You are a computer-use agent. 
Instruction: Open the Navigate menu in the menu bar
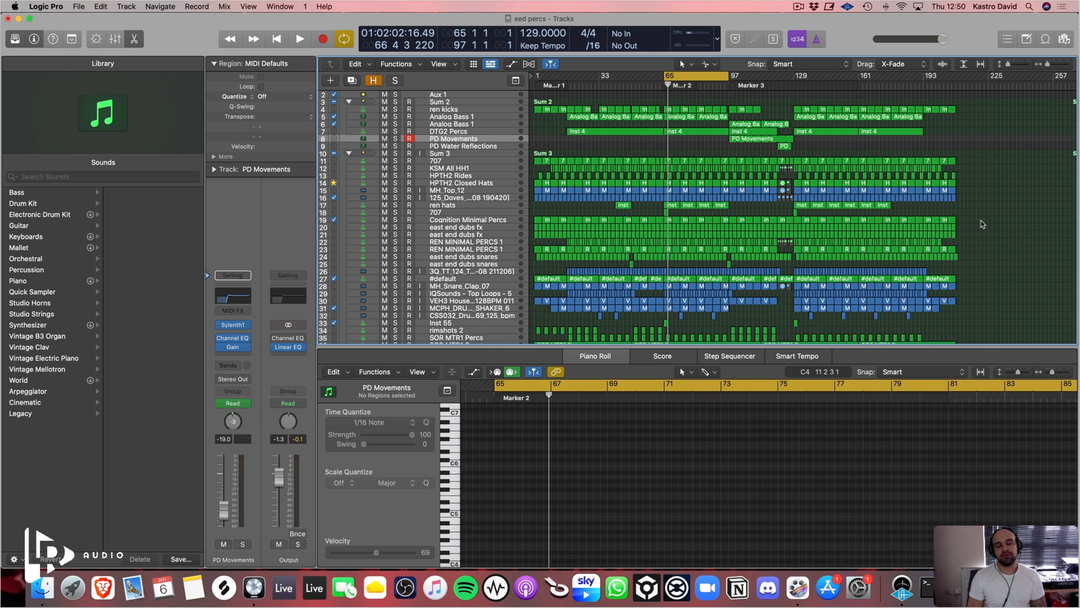160,6
